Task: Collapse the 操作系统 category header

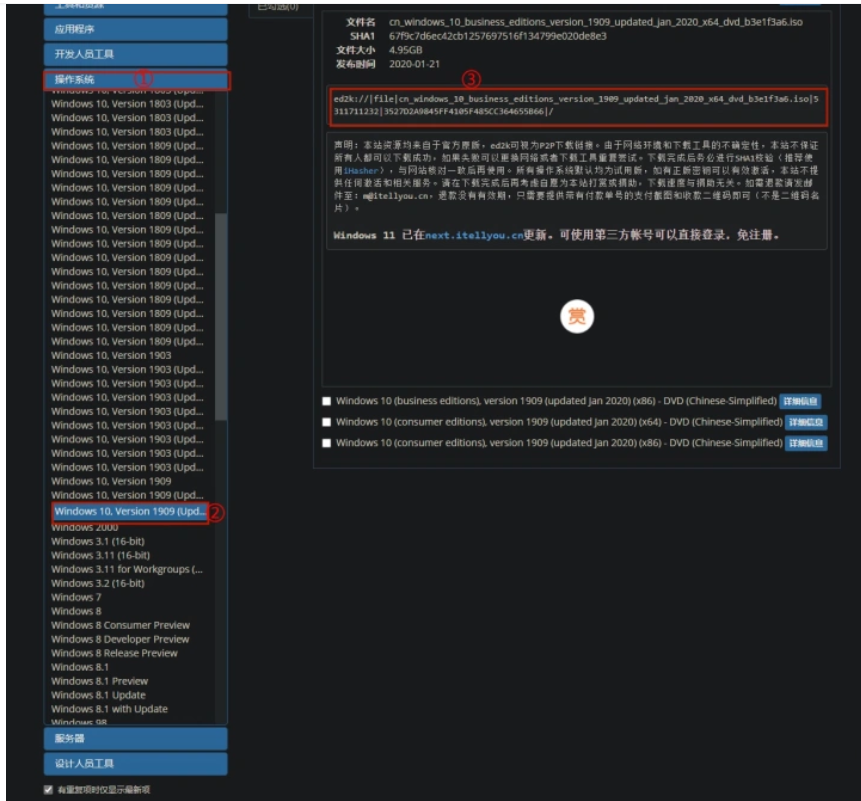Action: click(135, 79)
